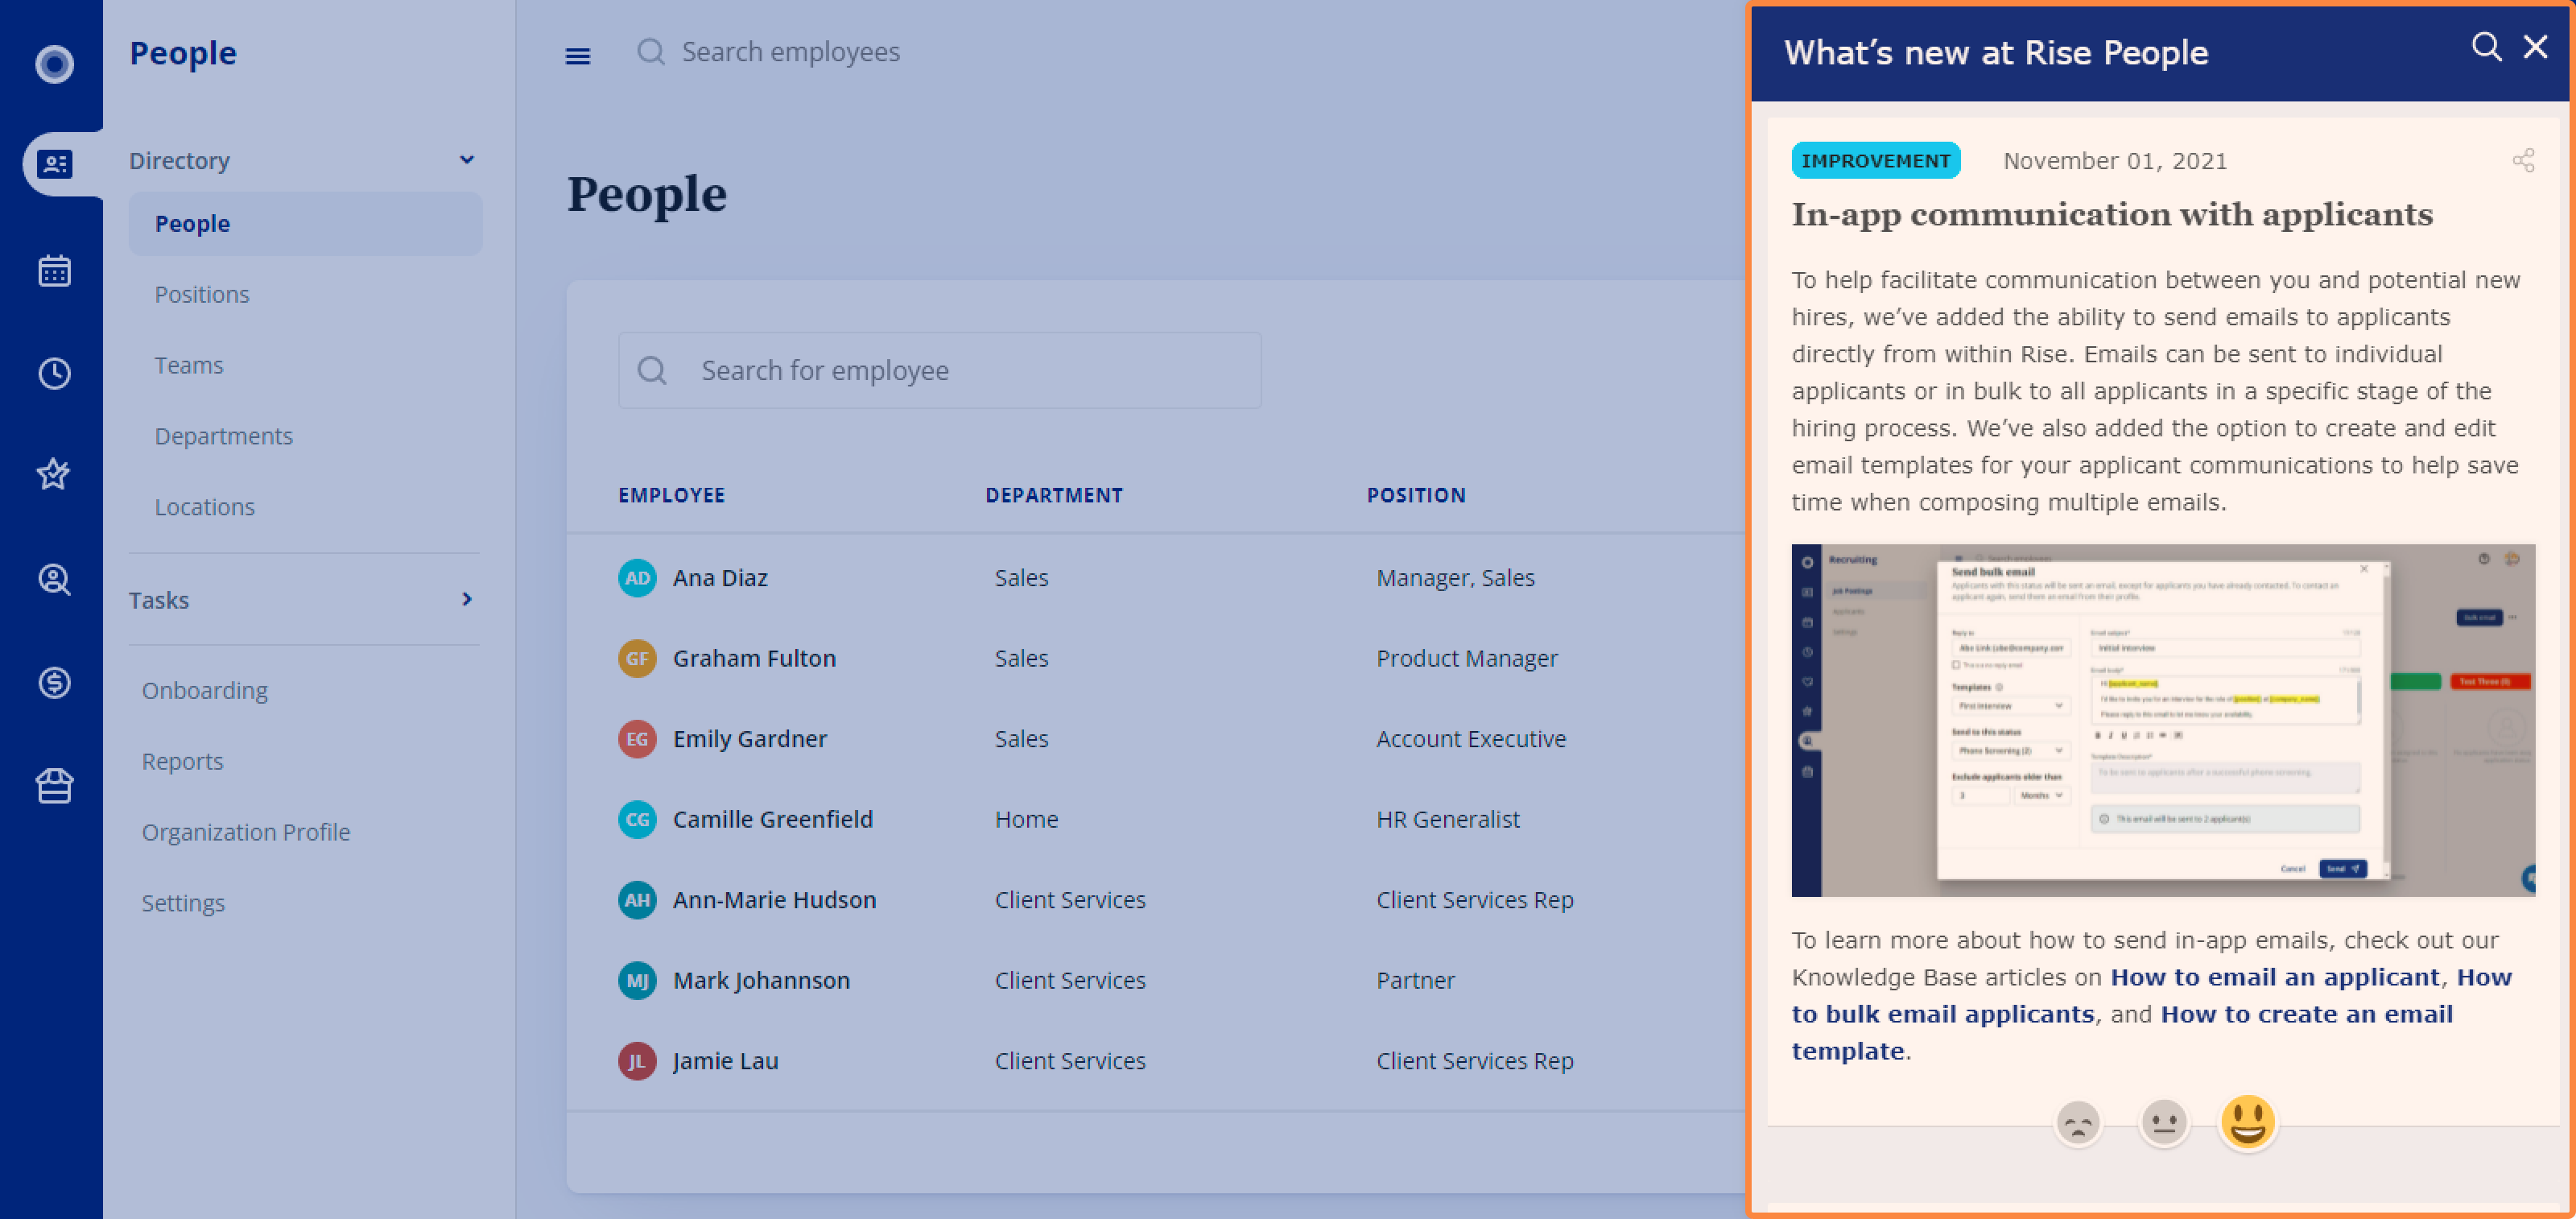Open Jamie Lau employee name
2576x1219 pixels.
click(725, 1061)
